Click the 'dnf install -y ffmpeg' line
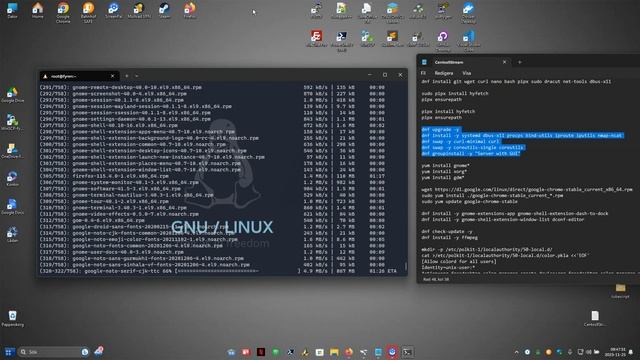This screenshot has height=360, width=640. [449, 237]
